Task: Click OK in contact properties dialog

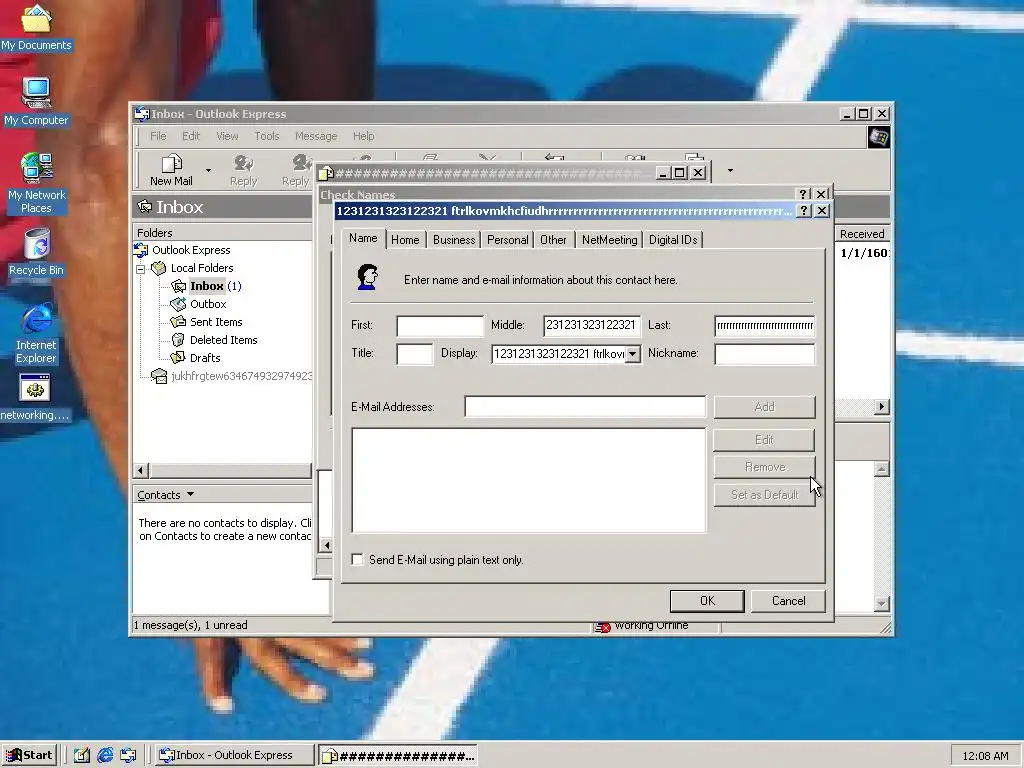Action: [707, 601]
